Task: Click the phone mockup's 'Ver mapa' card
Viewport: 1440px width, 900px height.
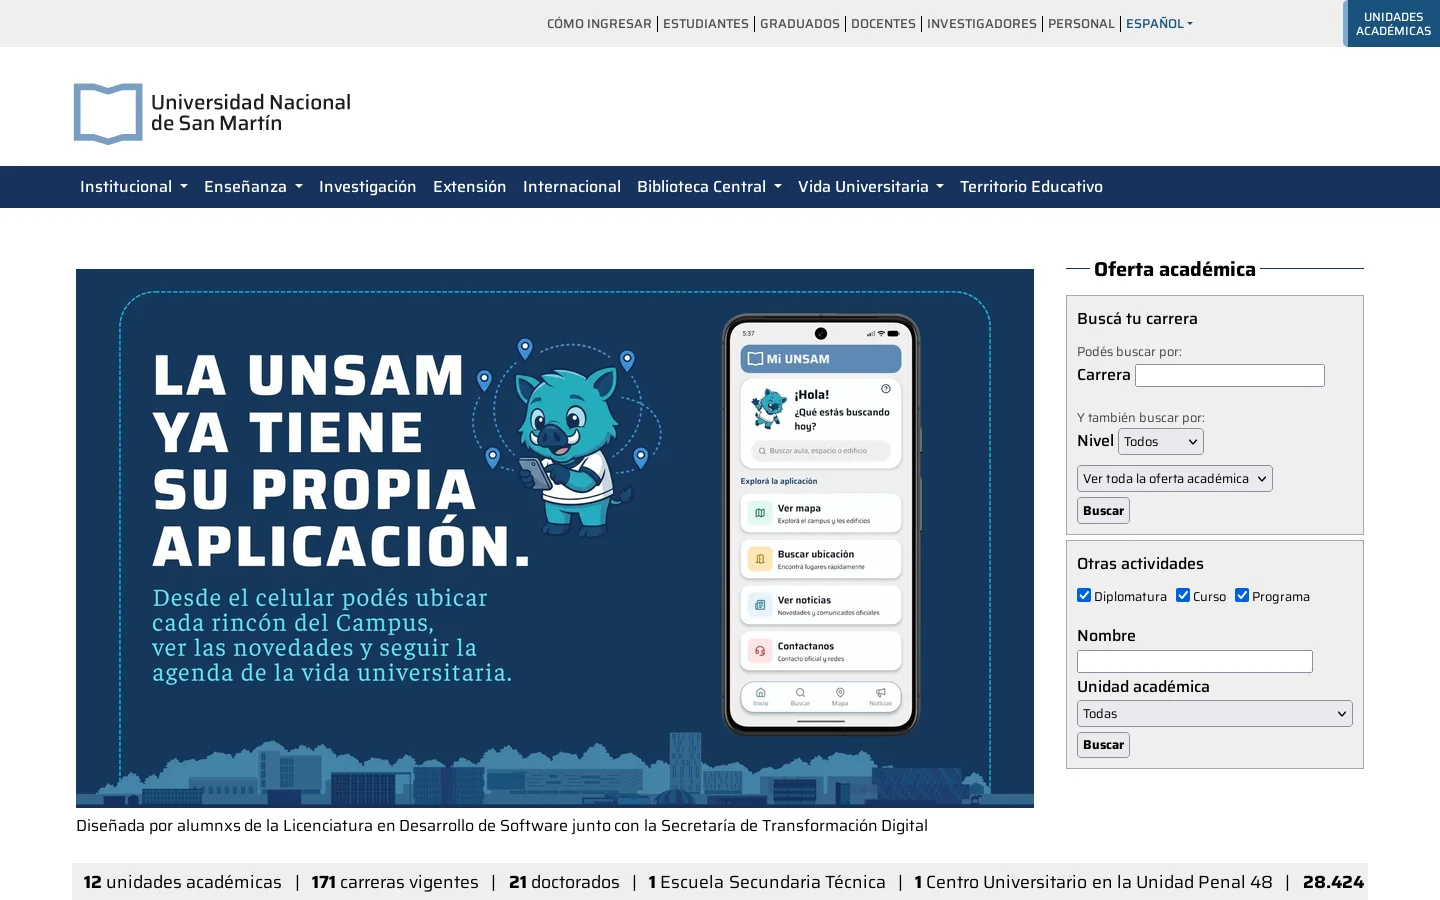Action: point(821,513)
